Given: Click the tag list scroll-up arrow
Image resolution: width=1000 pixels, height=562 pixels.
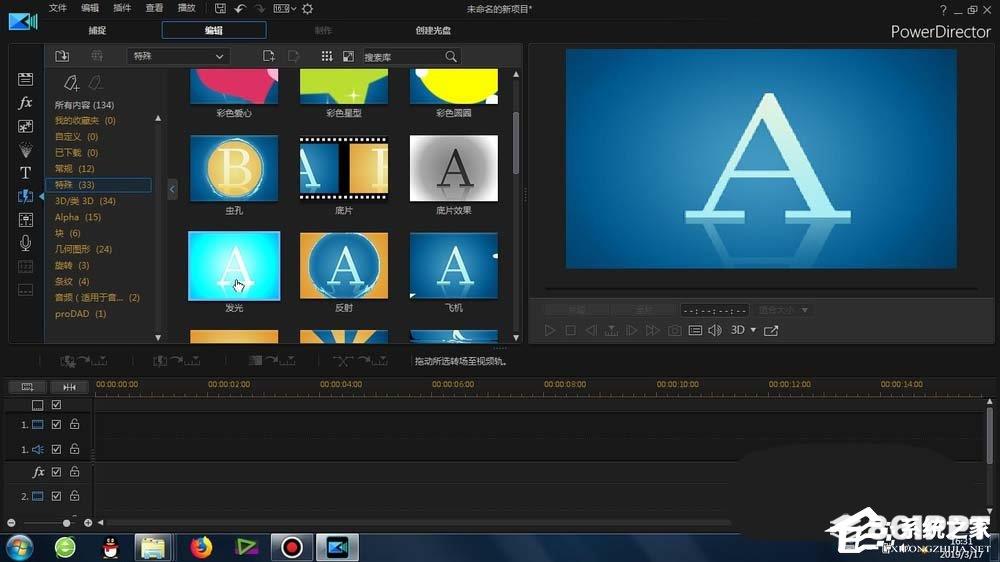Looking at the screenshot, I should [158, 118].
